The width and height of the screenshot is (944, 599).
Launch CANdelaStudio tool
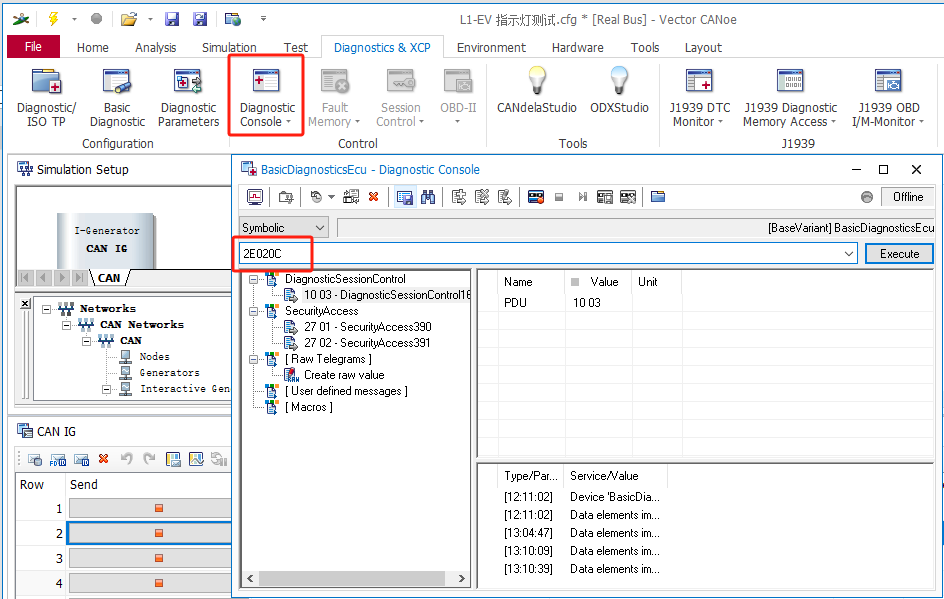click(x=536, y=90)
